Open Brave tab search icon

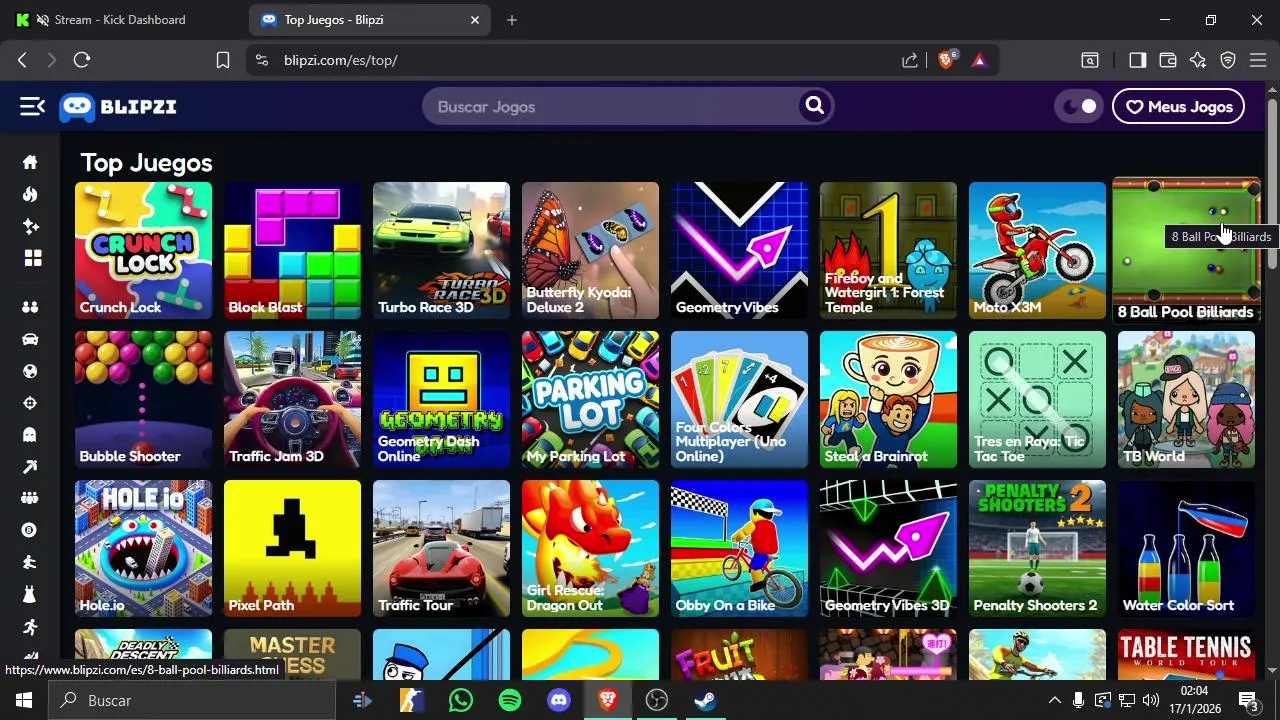tap(1090, 60)
